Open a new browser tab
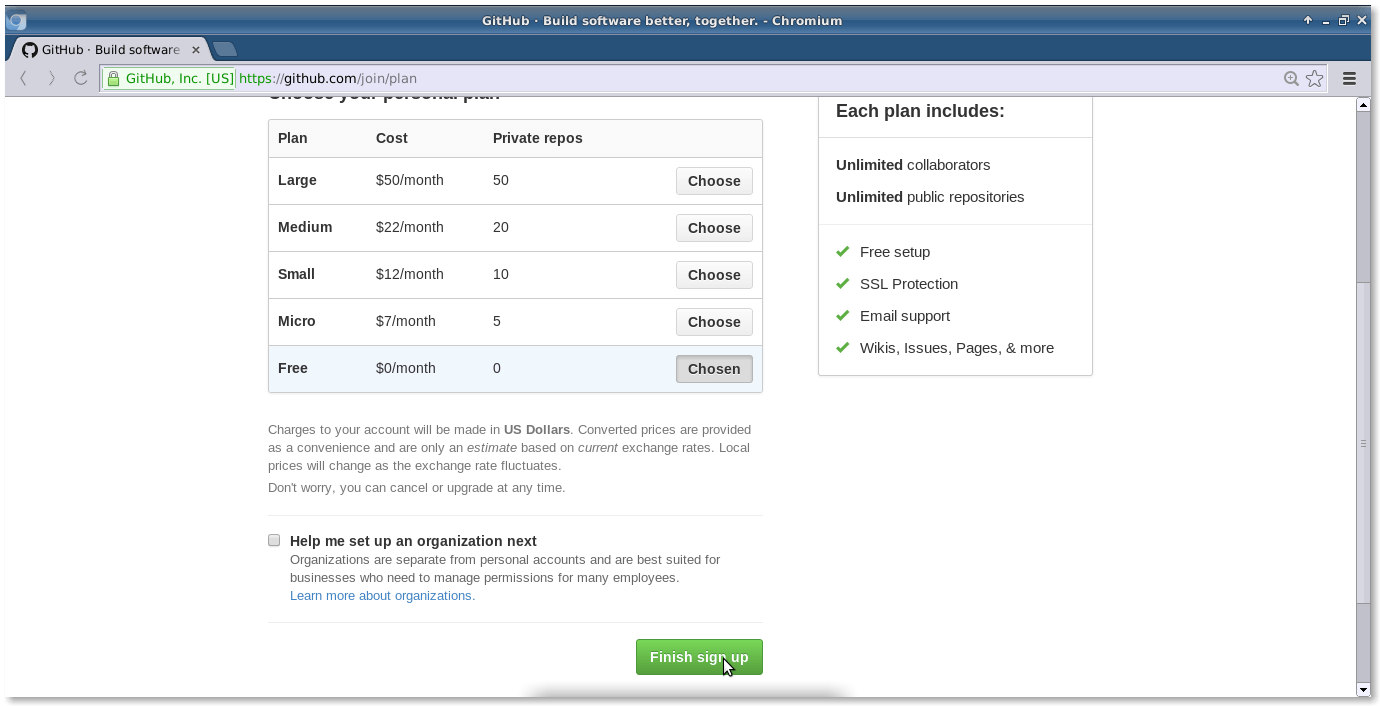 (225, 49)
